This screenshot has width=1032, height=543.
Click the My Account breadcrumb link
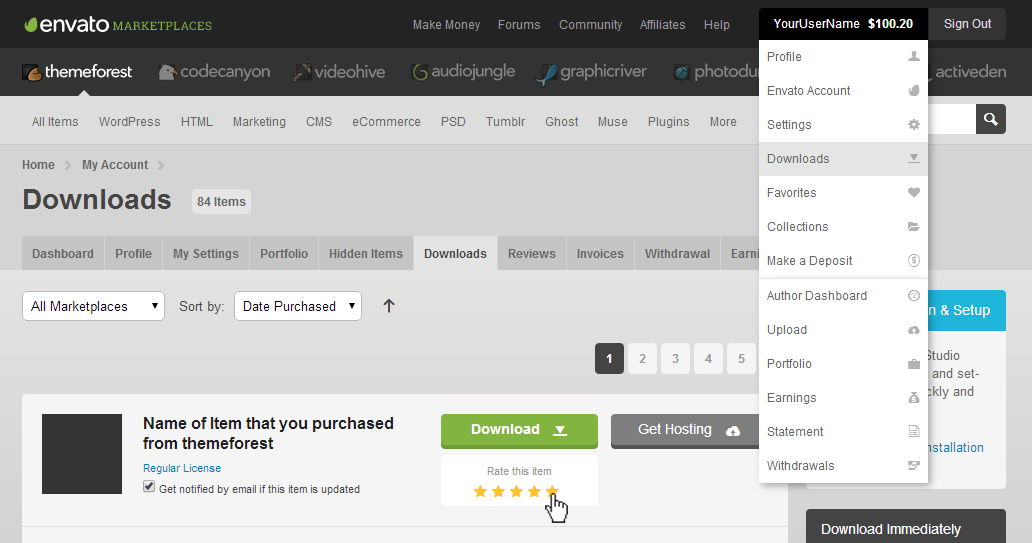click(115, 165)
